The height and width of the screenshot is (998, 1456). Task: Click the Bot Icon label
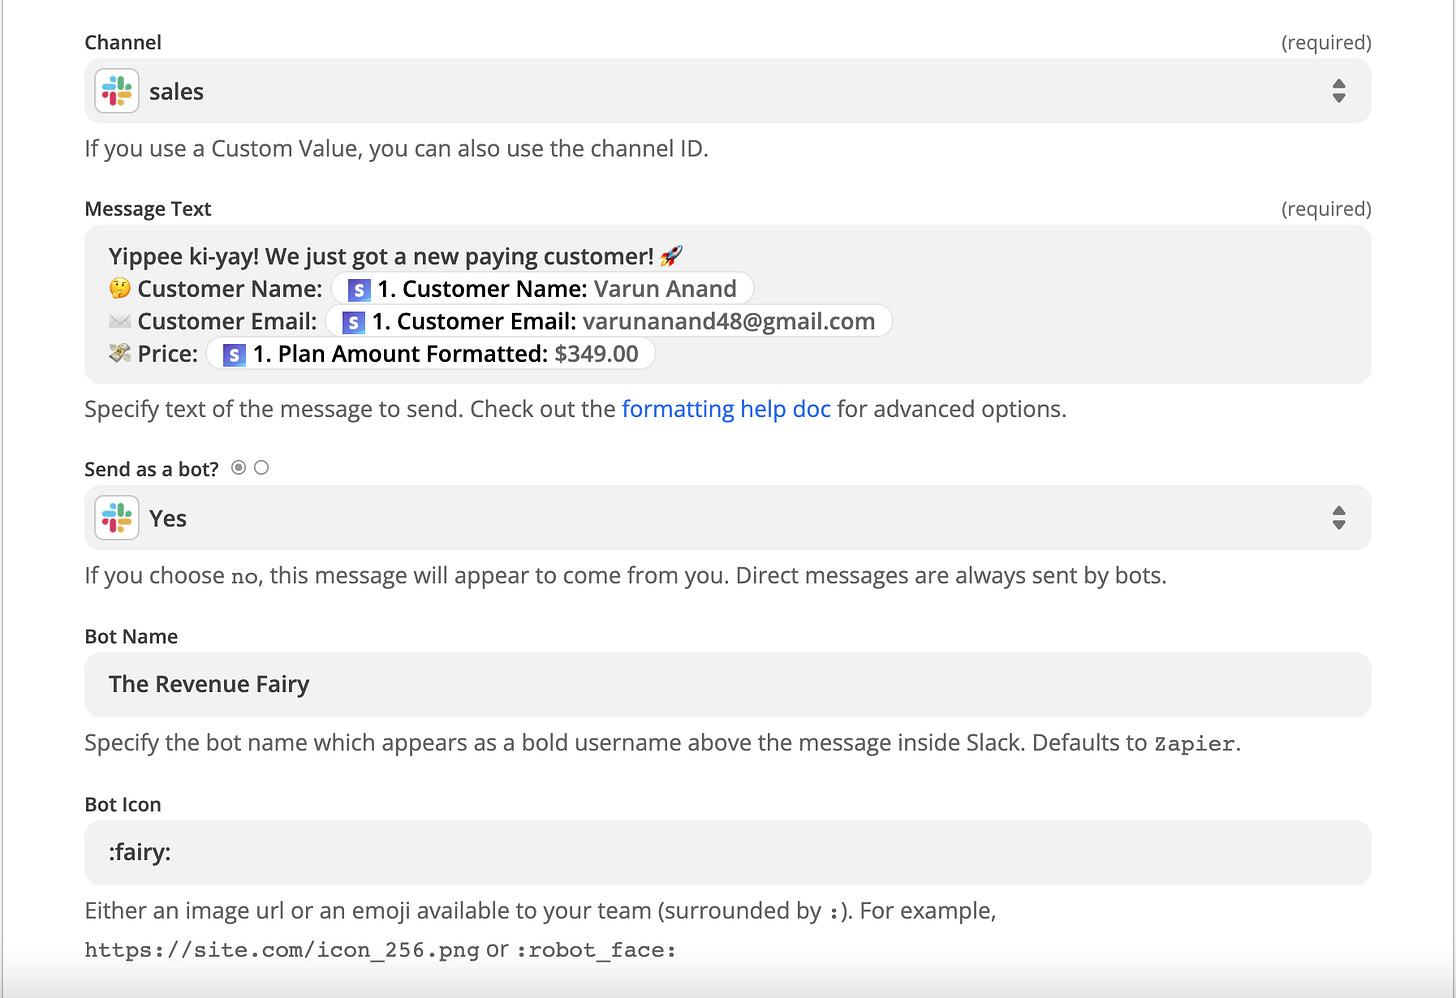tap(123, 805)
